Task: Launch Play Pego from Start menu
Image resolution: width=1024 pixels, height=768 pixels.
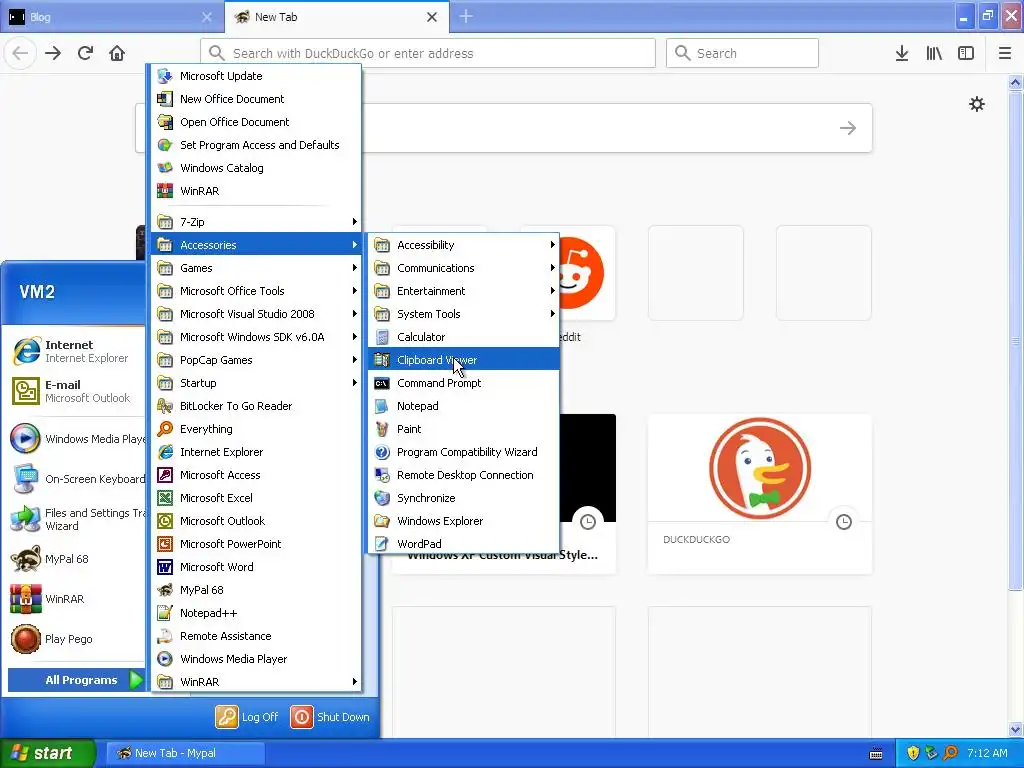Action: click(x=76, y=639)
